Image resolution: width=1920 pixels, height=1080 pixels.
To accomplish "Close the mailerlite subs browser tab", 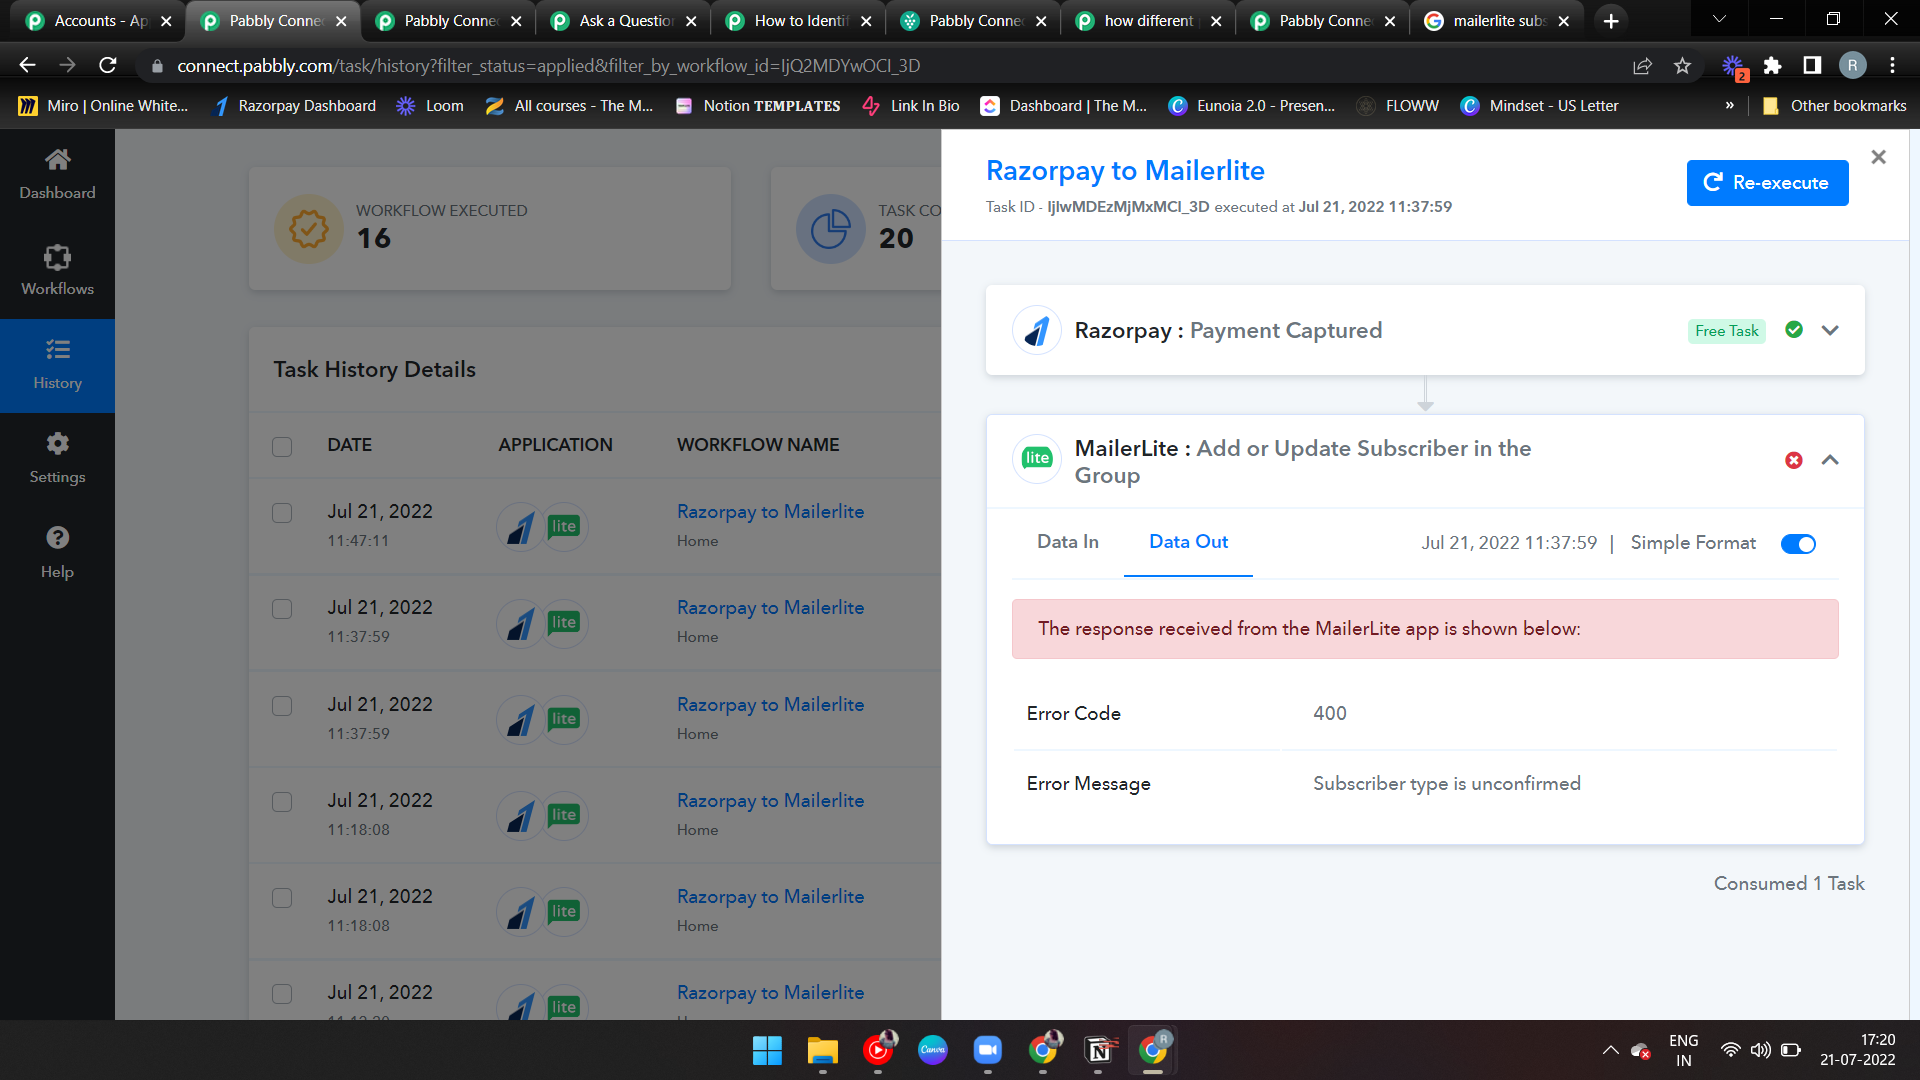I will 1564,21.
